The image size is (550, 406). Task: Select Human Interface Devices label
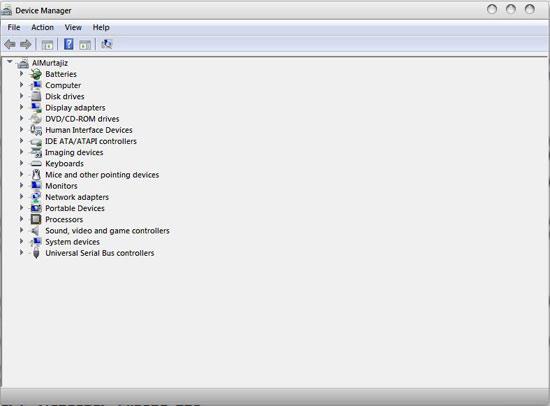point(89,130)
